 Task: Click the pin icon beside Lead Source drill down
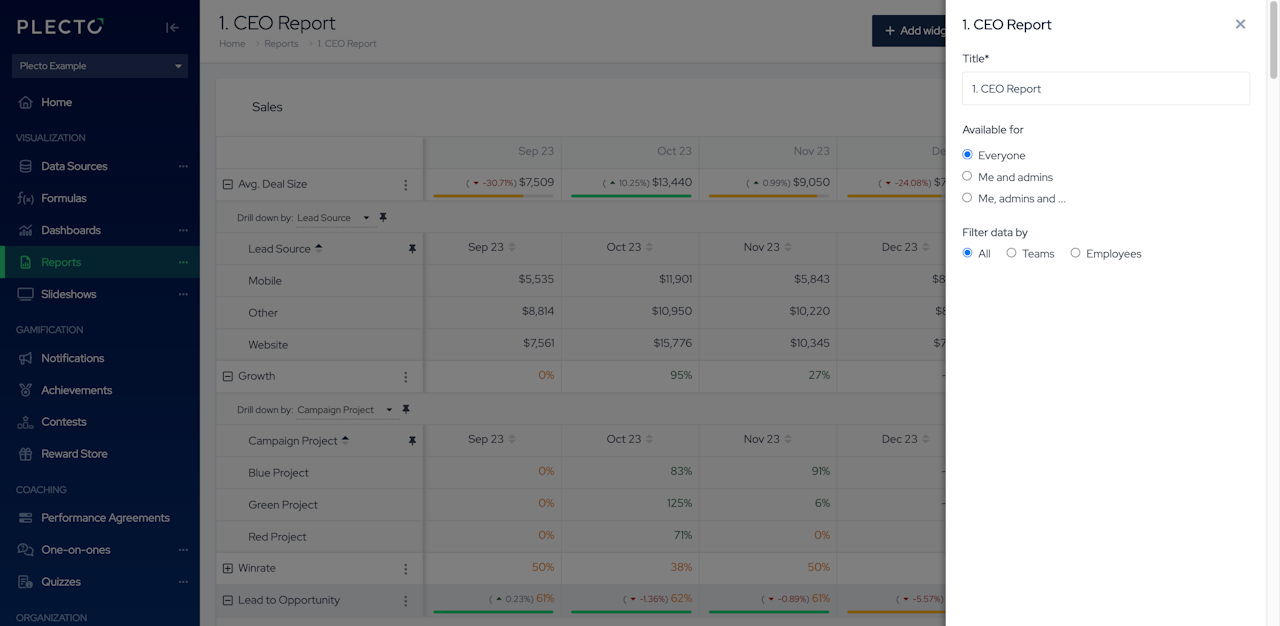point(383,217)
